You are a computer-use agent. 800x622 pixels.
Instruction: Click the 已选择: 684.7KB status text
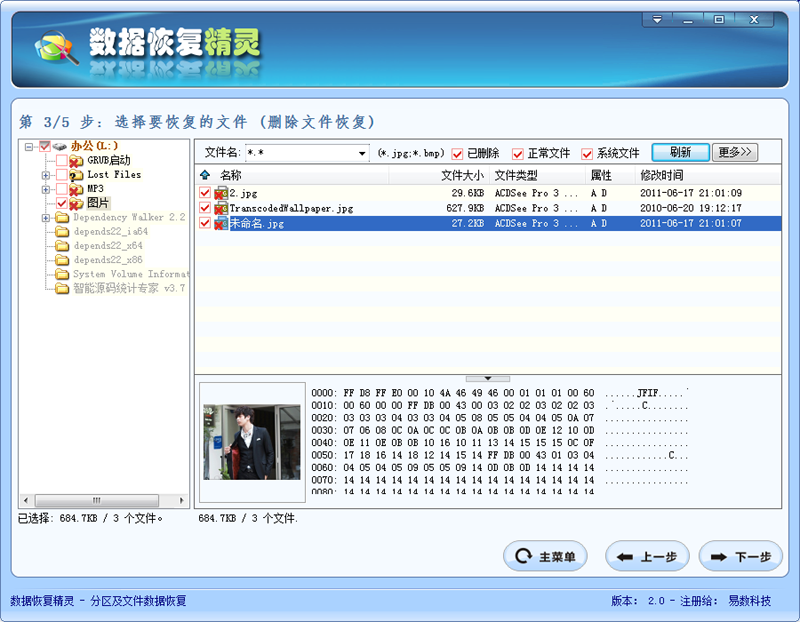(90, 518)
